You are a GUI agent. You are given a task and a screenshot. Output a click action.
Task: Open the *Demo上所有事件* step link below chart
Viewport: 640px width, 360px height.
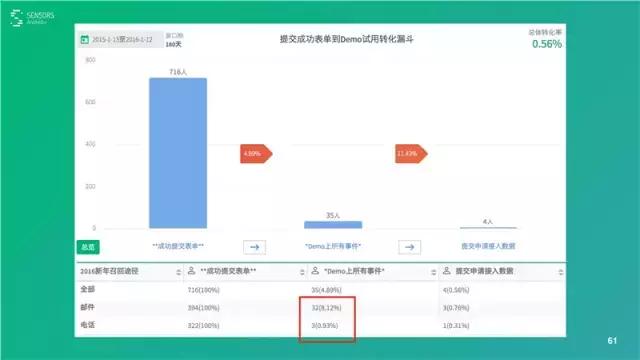click(333, 246)
